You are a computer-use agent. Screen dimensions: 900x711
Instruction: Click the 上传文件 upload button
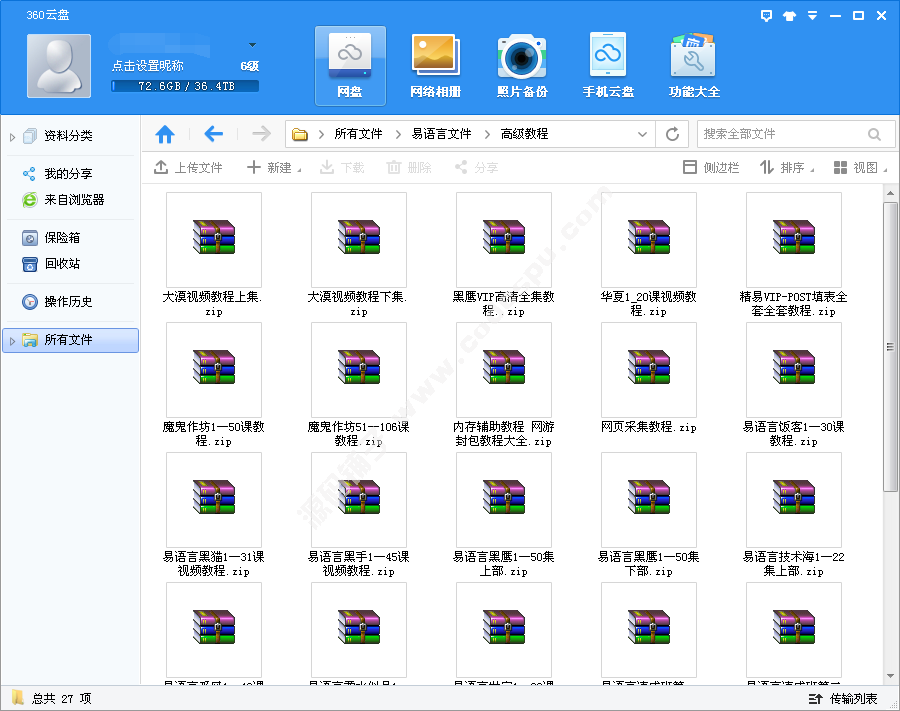188,168
